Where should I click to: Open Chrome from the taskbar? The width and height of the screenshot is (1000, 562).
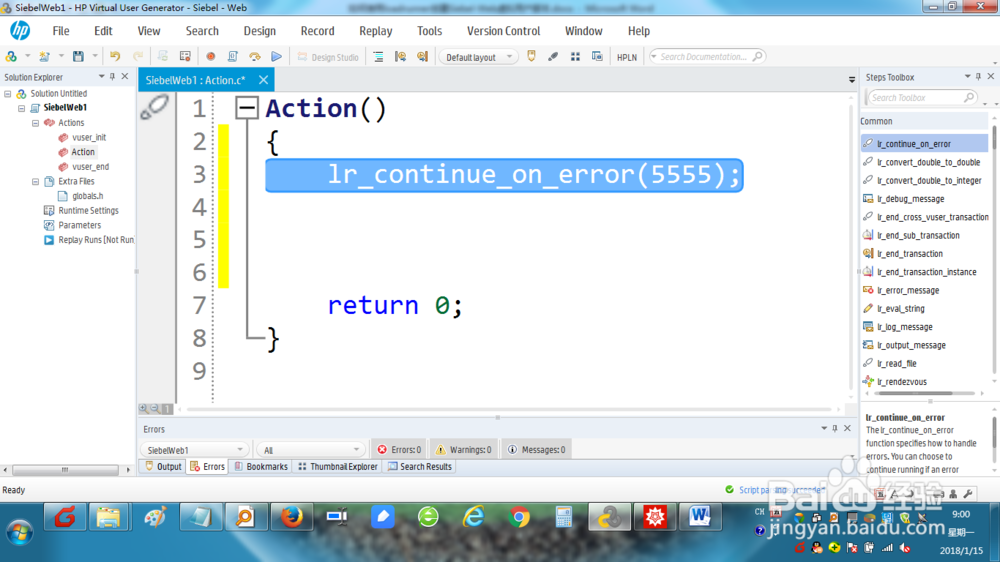519,517
